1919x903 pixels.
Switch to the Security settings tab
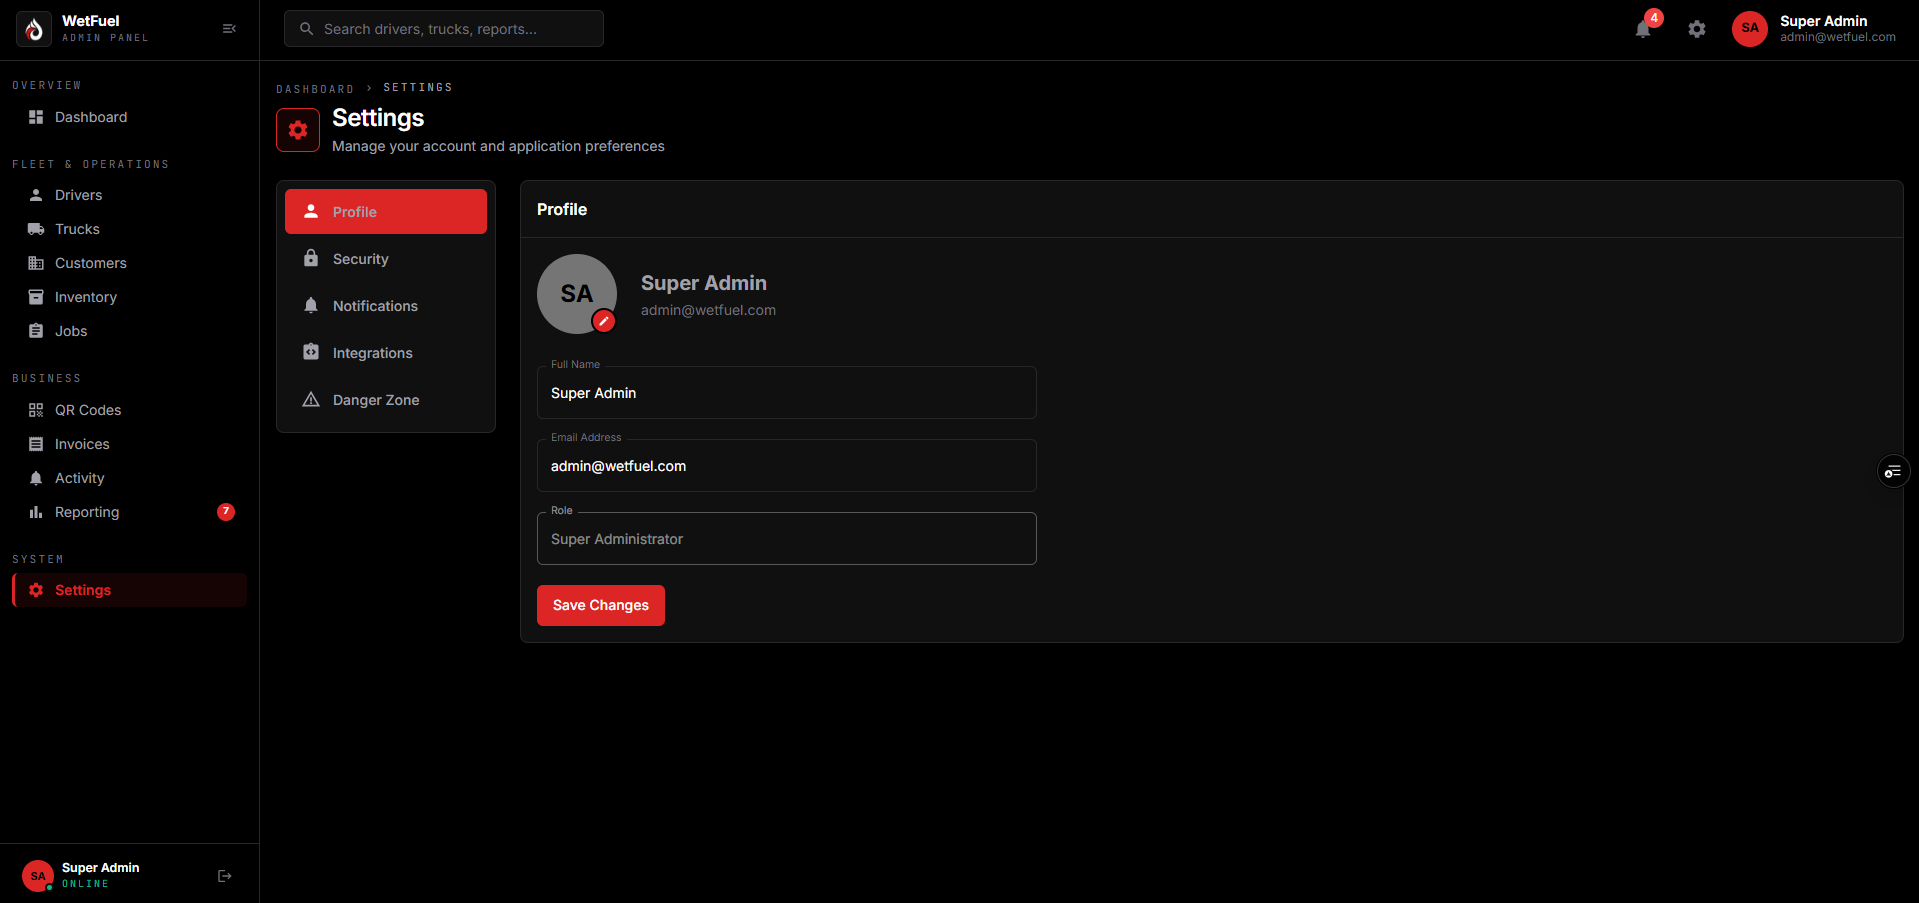tap(386, 259)
